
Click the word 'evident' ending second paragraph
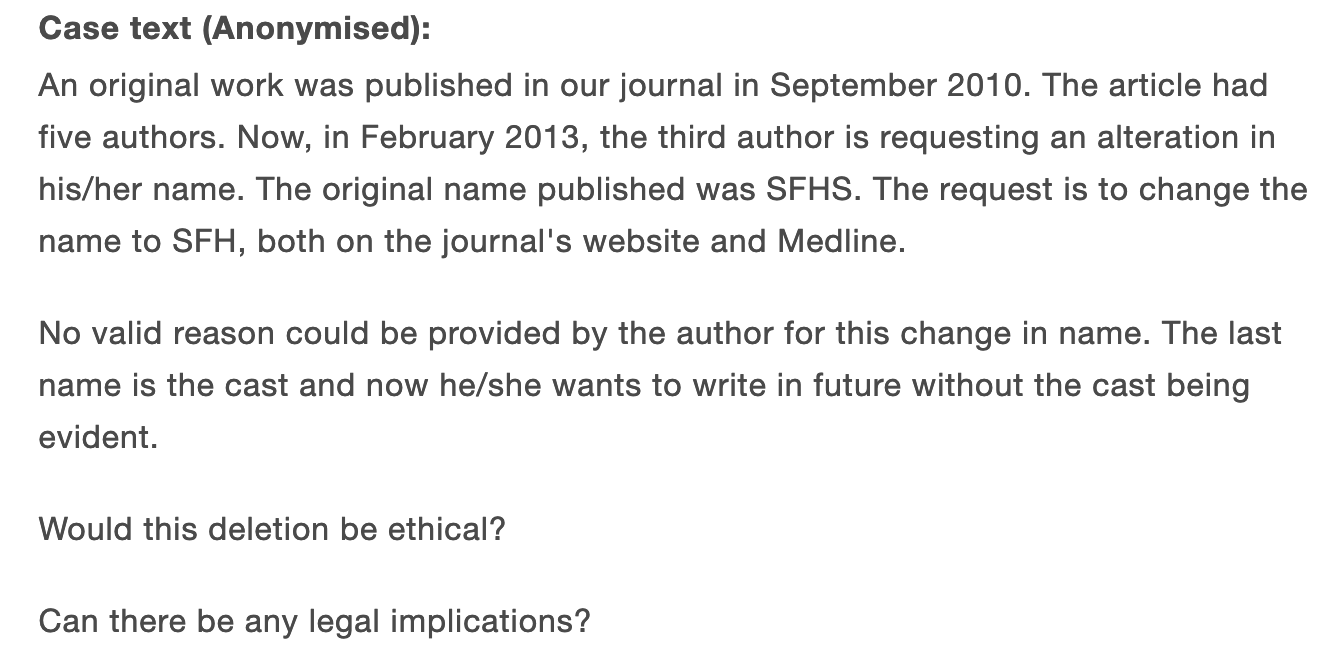(x=96, y=438)
